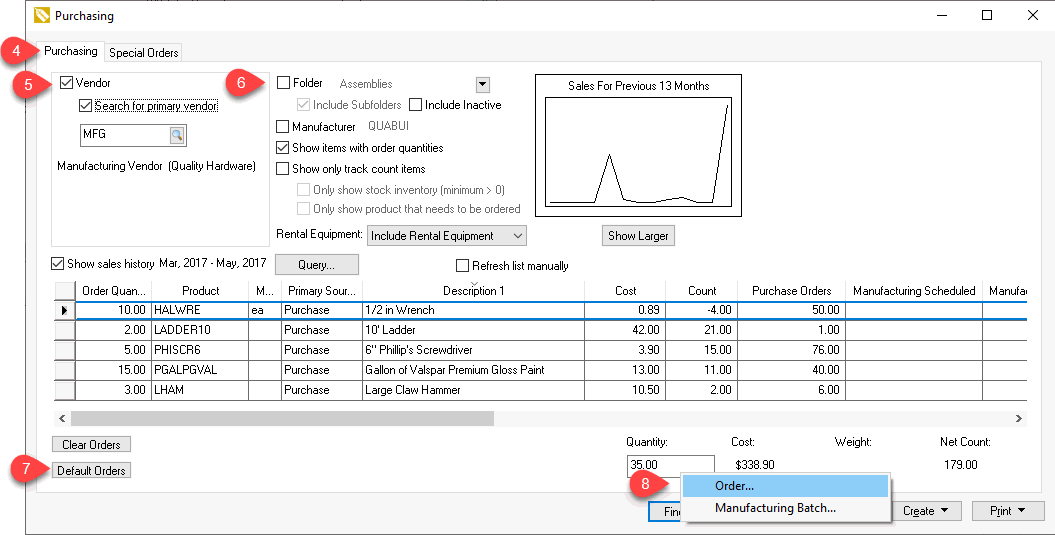Screen dimensions: 1055x535
Task: Open the Create dropdown button
Action: point(925,511)
